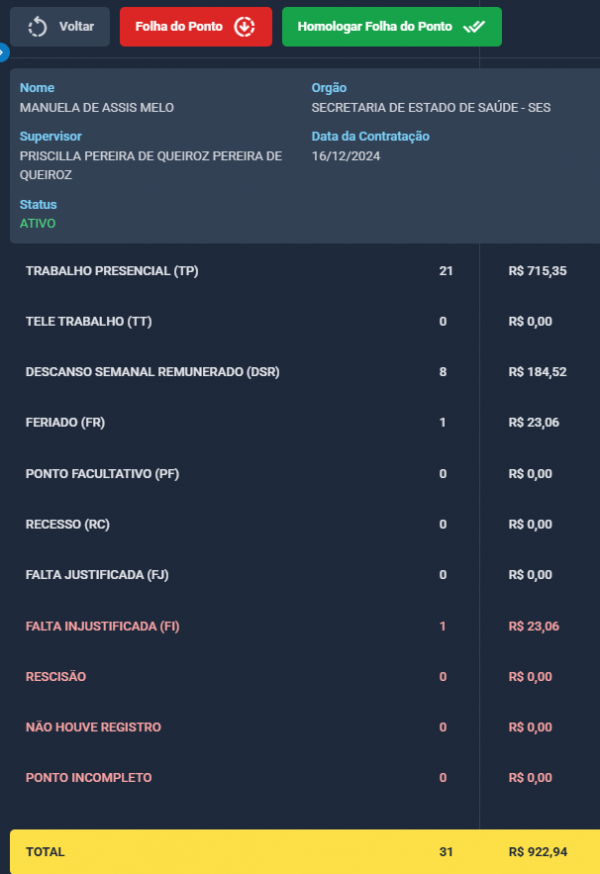Click the Voltar back arrow icon
Image resolution: width=600 pixels, height=874 pixels.
coord(38,27)
